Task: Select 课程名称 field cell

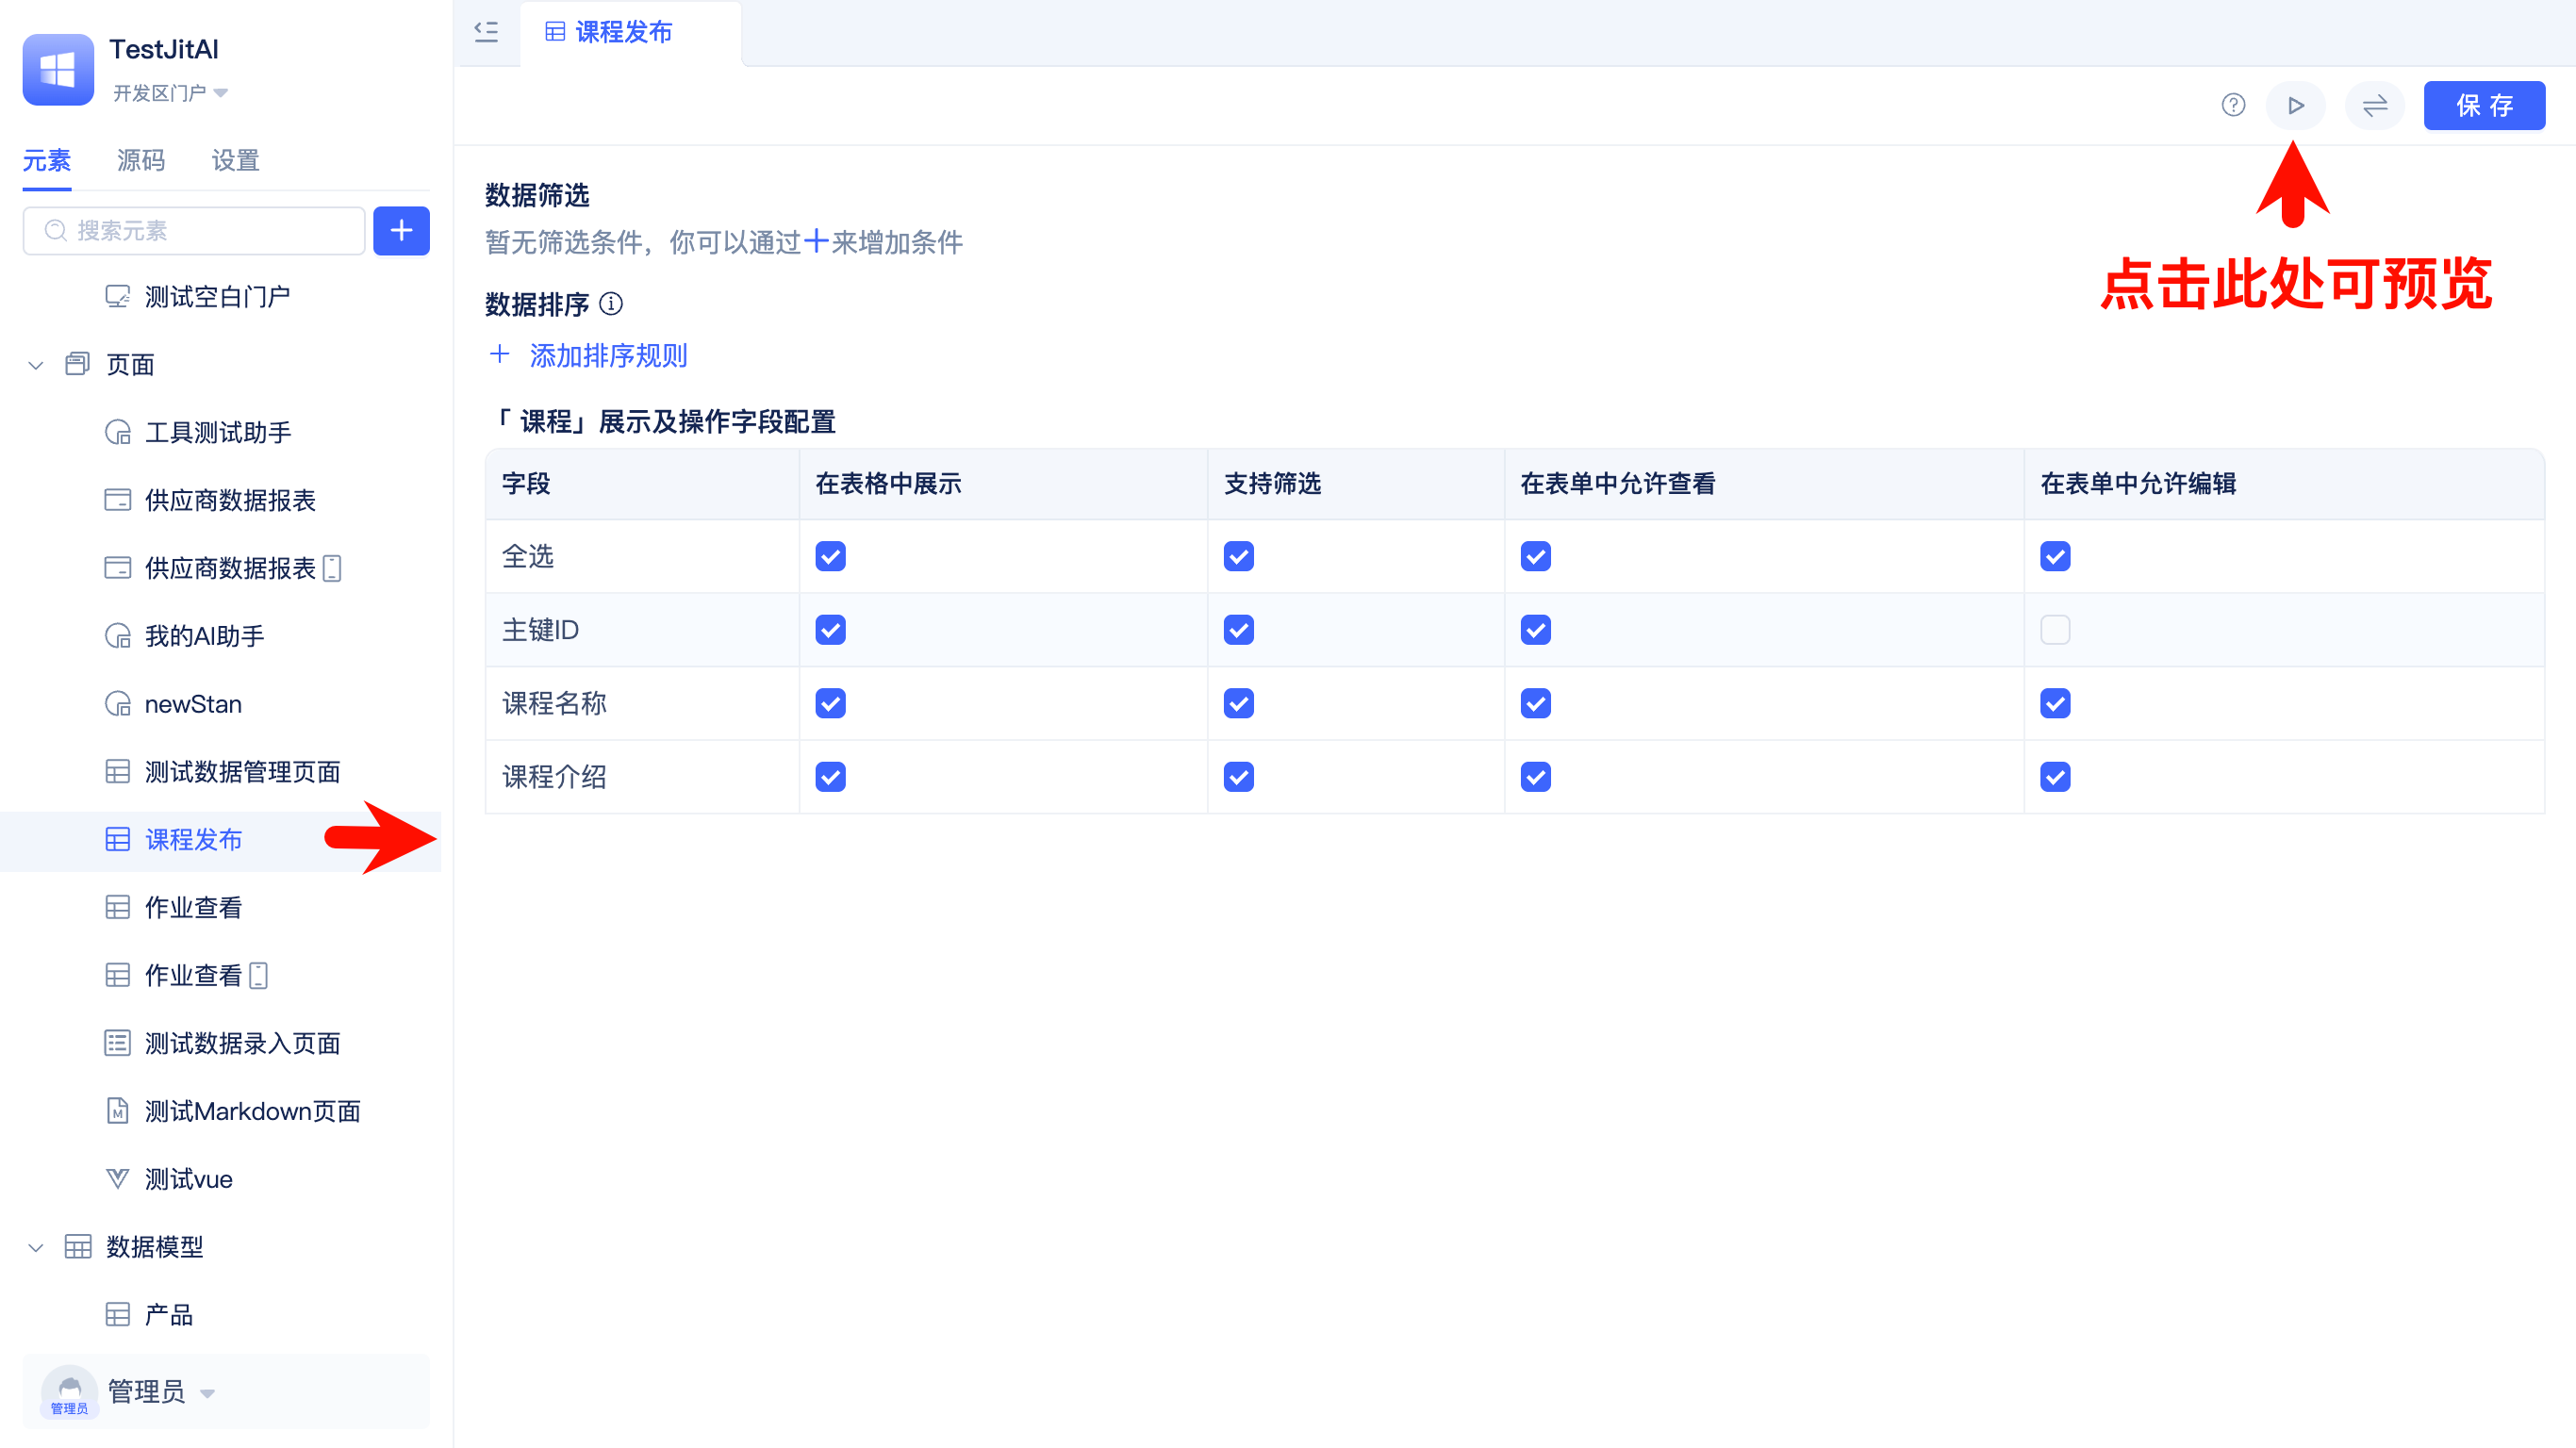Action: coord(642,703)
